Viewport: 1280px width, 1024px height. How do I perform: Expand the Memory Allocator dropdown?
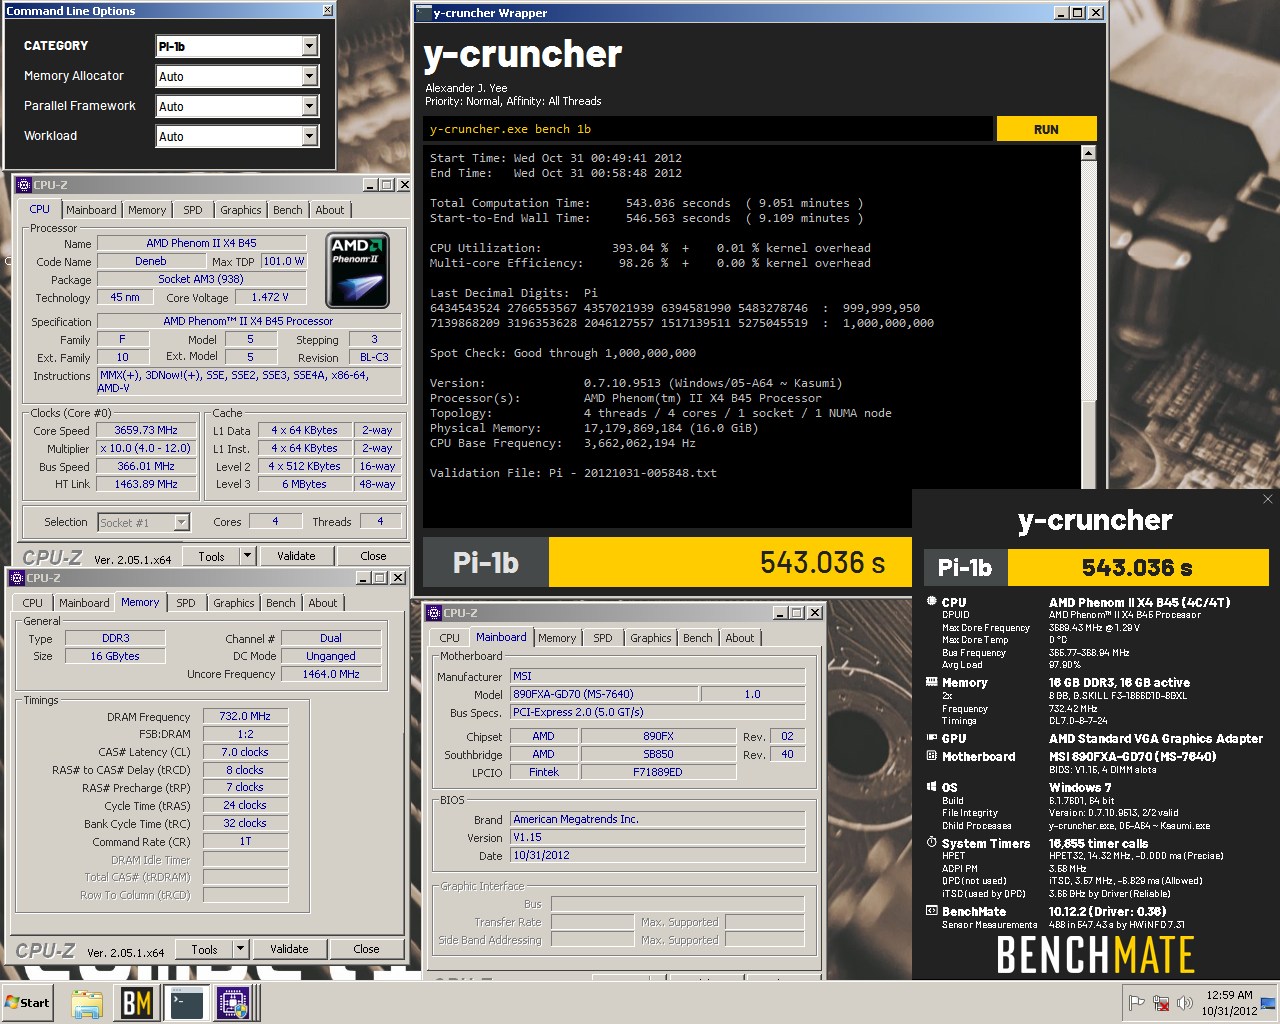pos(237,76)
